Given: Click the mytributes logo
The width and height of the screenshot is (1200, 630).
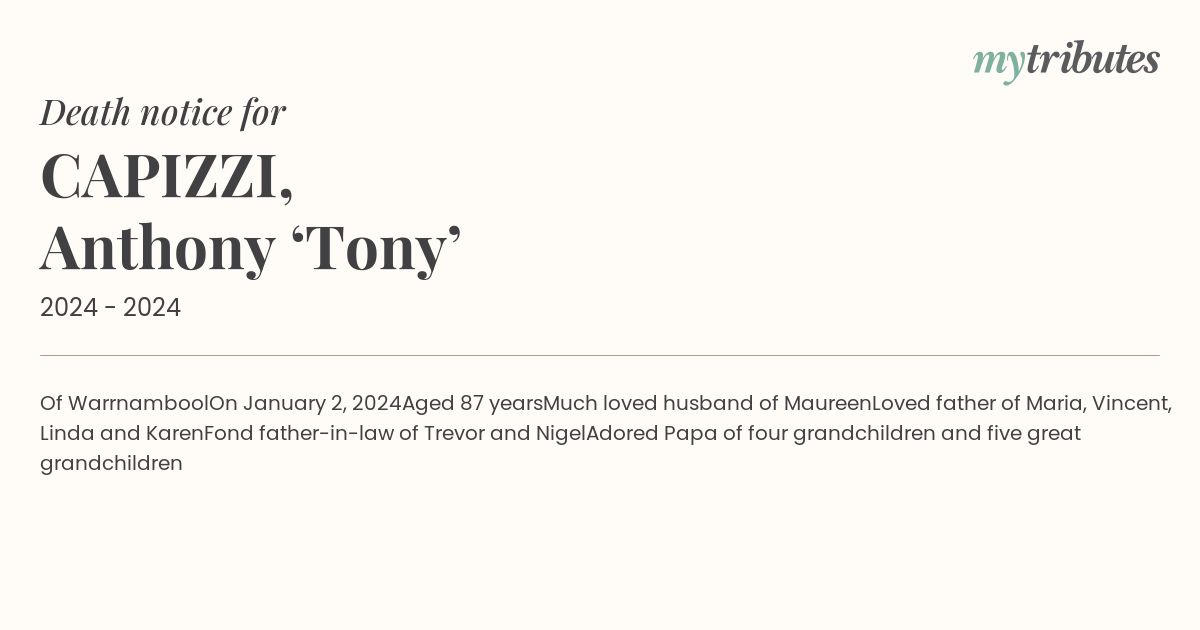Looking at the screenshot, I should coord(1066,62).
